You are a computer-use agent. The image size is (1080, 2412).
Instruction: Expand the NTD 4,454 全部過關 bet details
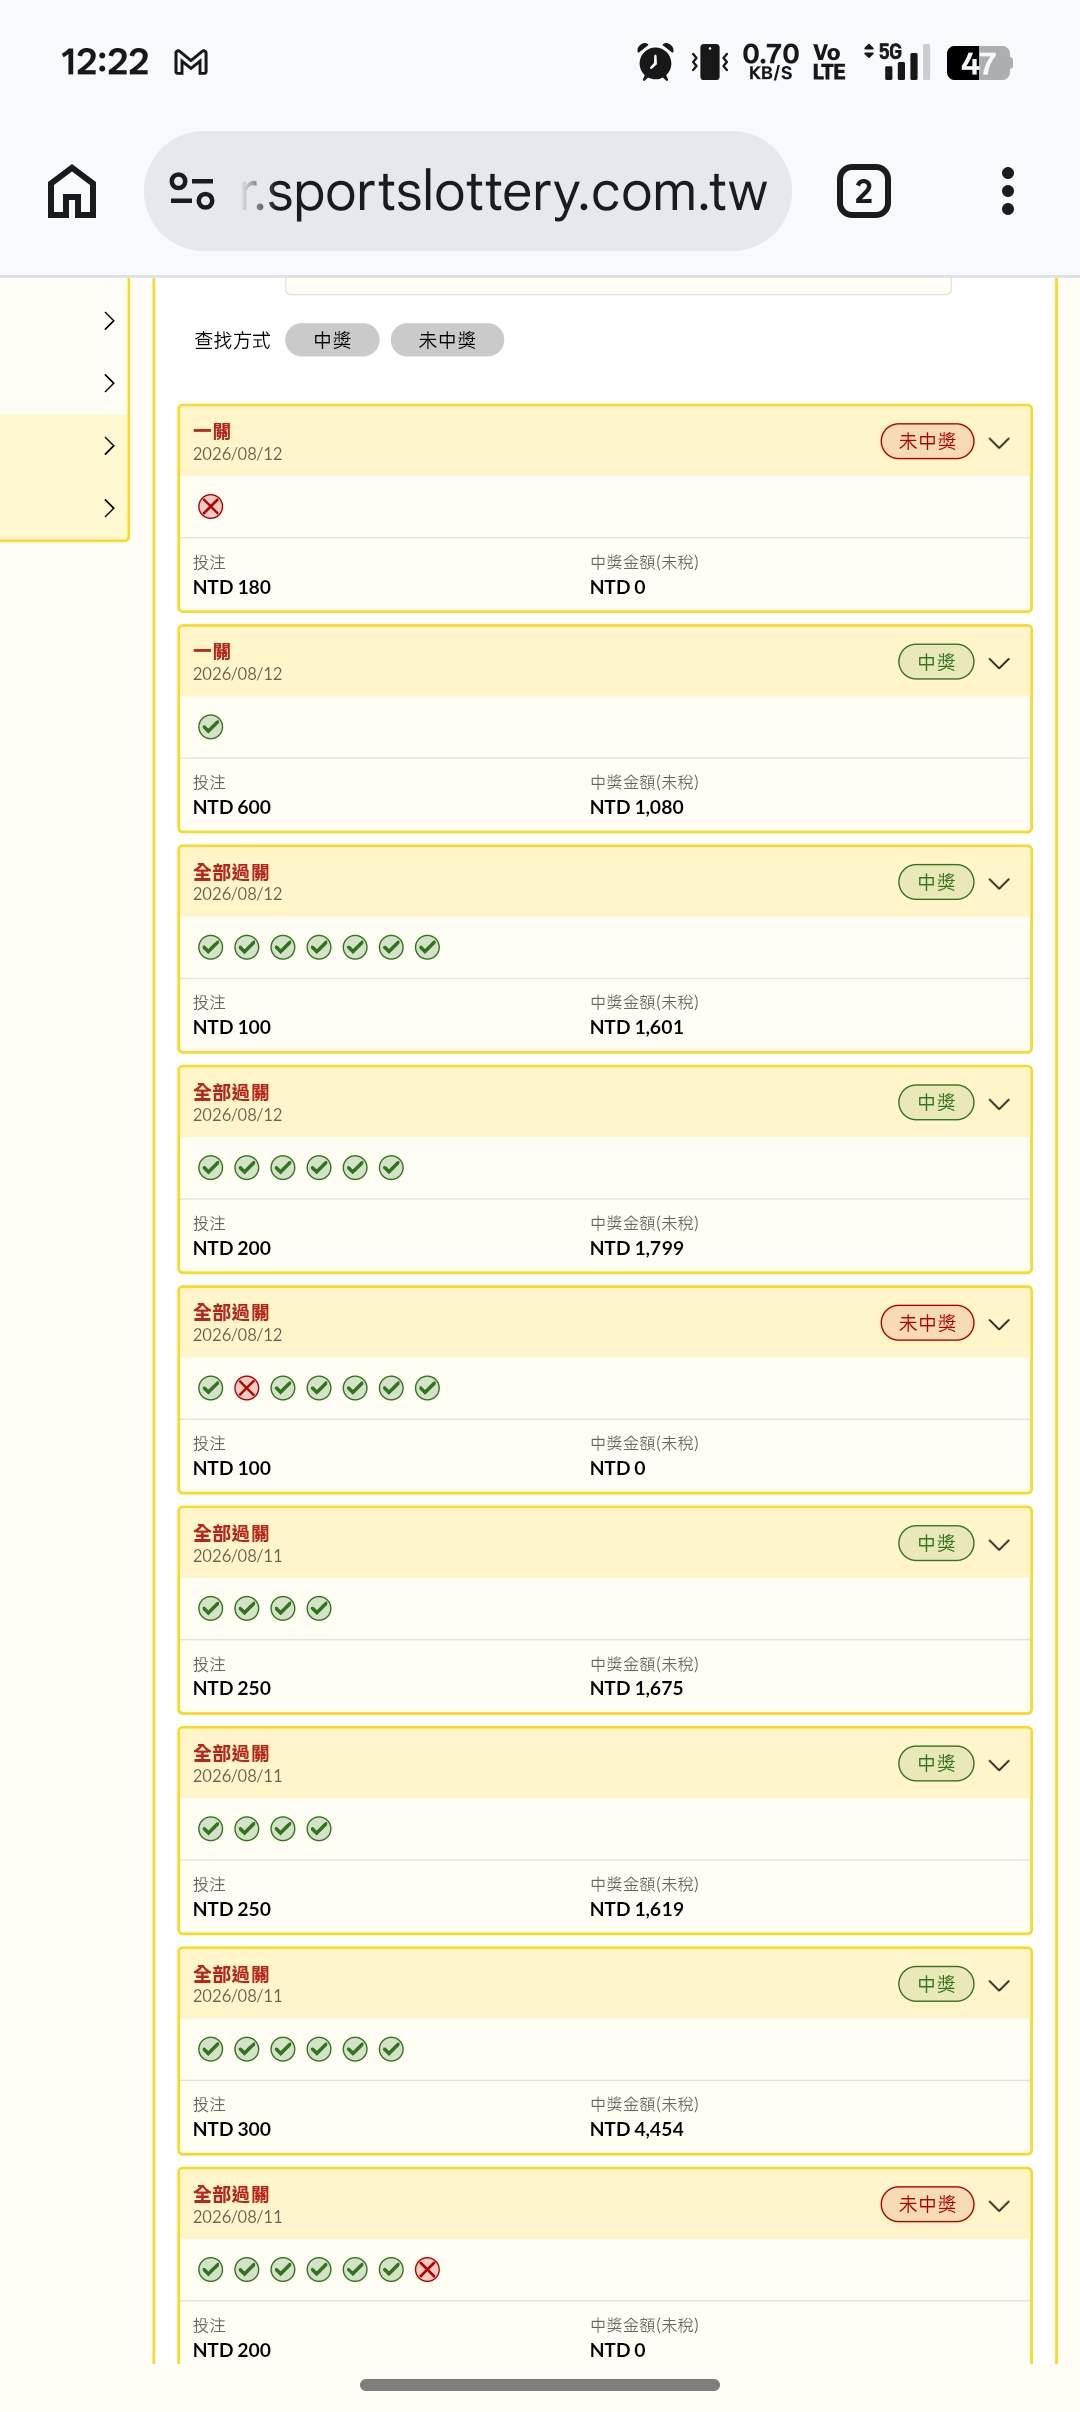(999, 1985)
